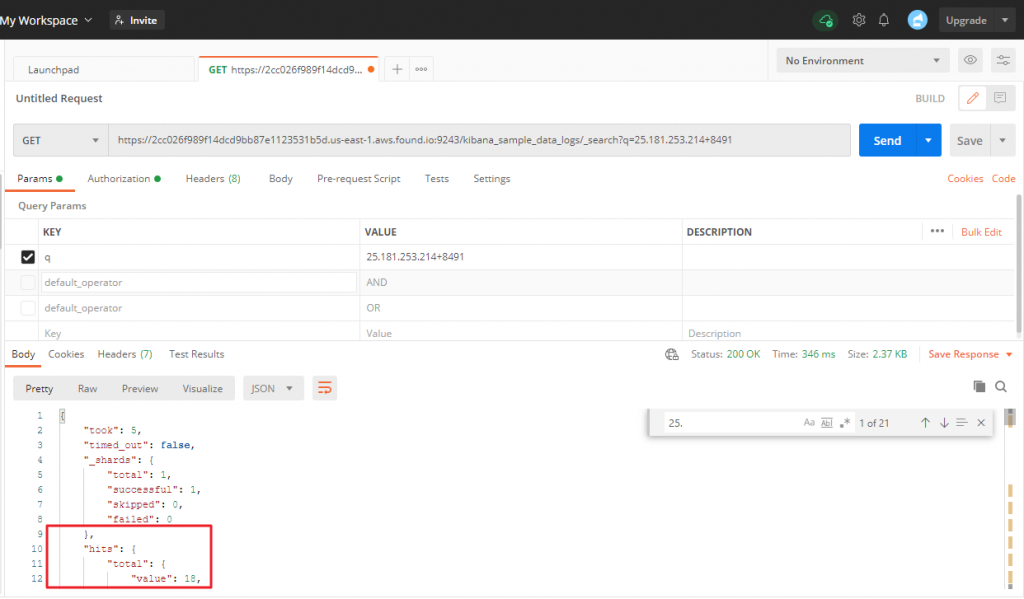
Task: Switch to Raw response view
Action: point(88,389)
